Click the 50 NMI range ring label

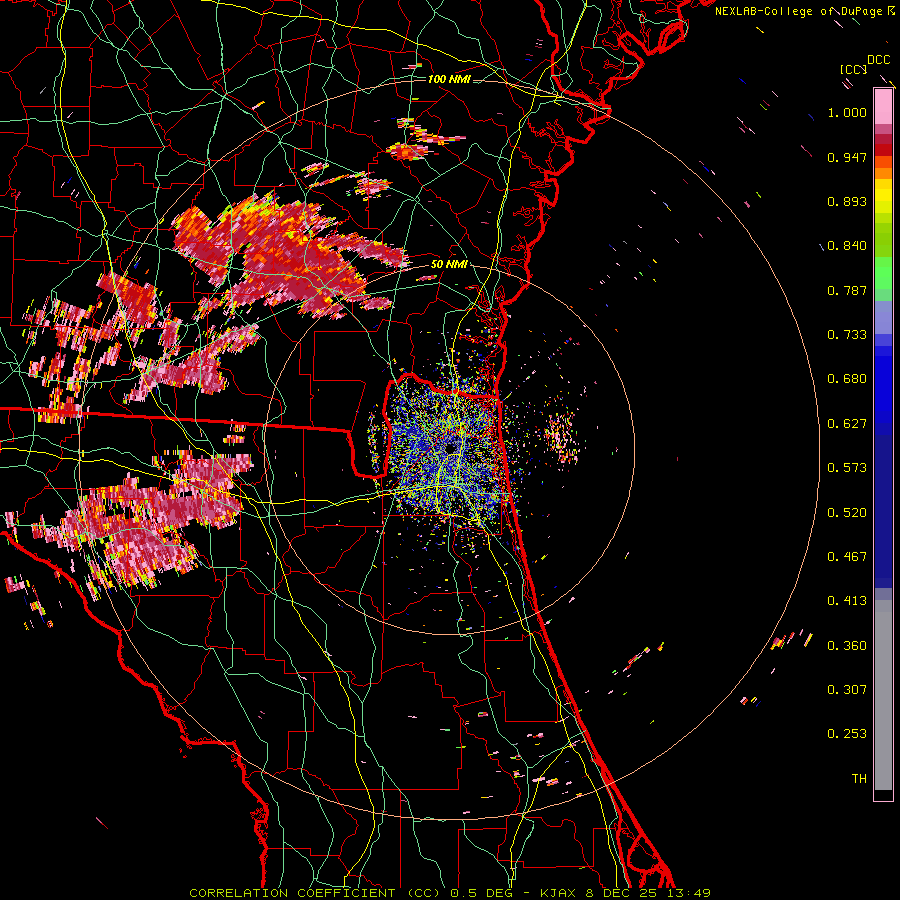(449, 264)
